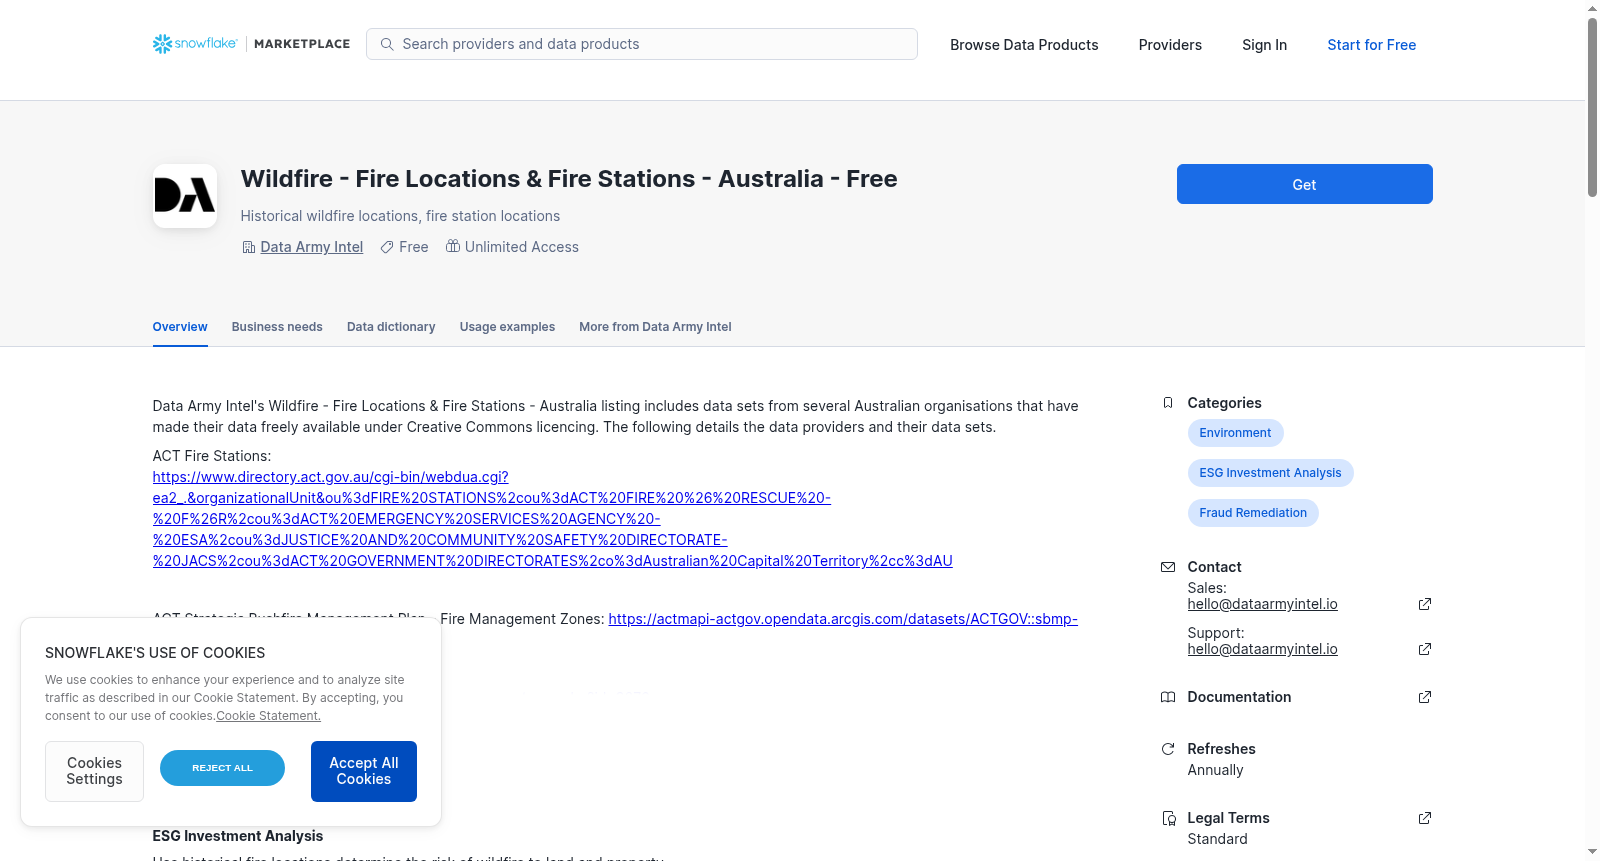Screen dimensions: 1600x861
Task: Open external link icon for Support email
Action: [1425, 649]
